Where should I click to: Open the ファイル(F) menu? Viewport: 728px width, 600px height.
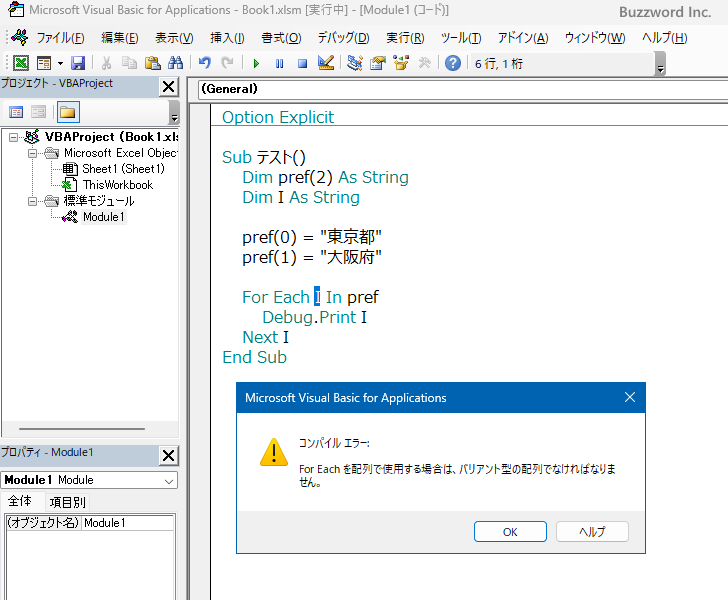(60, 38)
